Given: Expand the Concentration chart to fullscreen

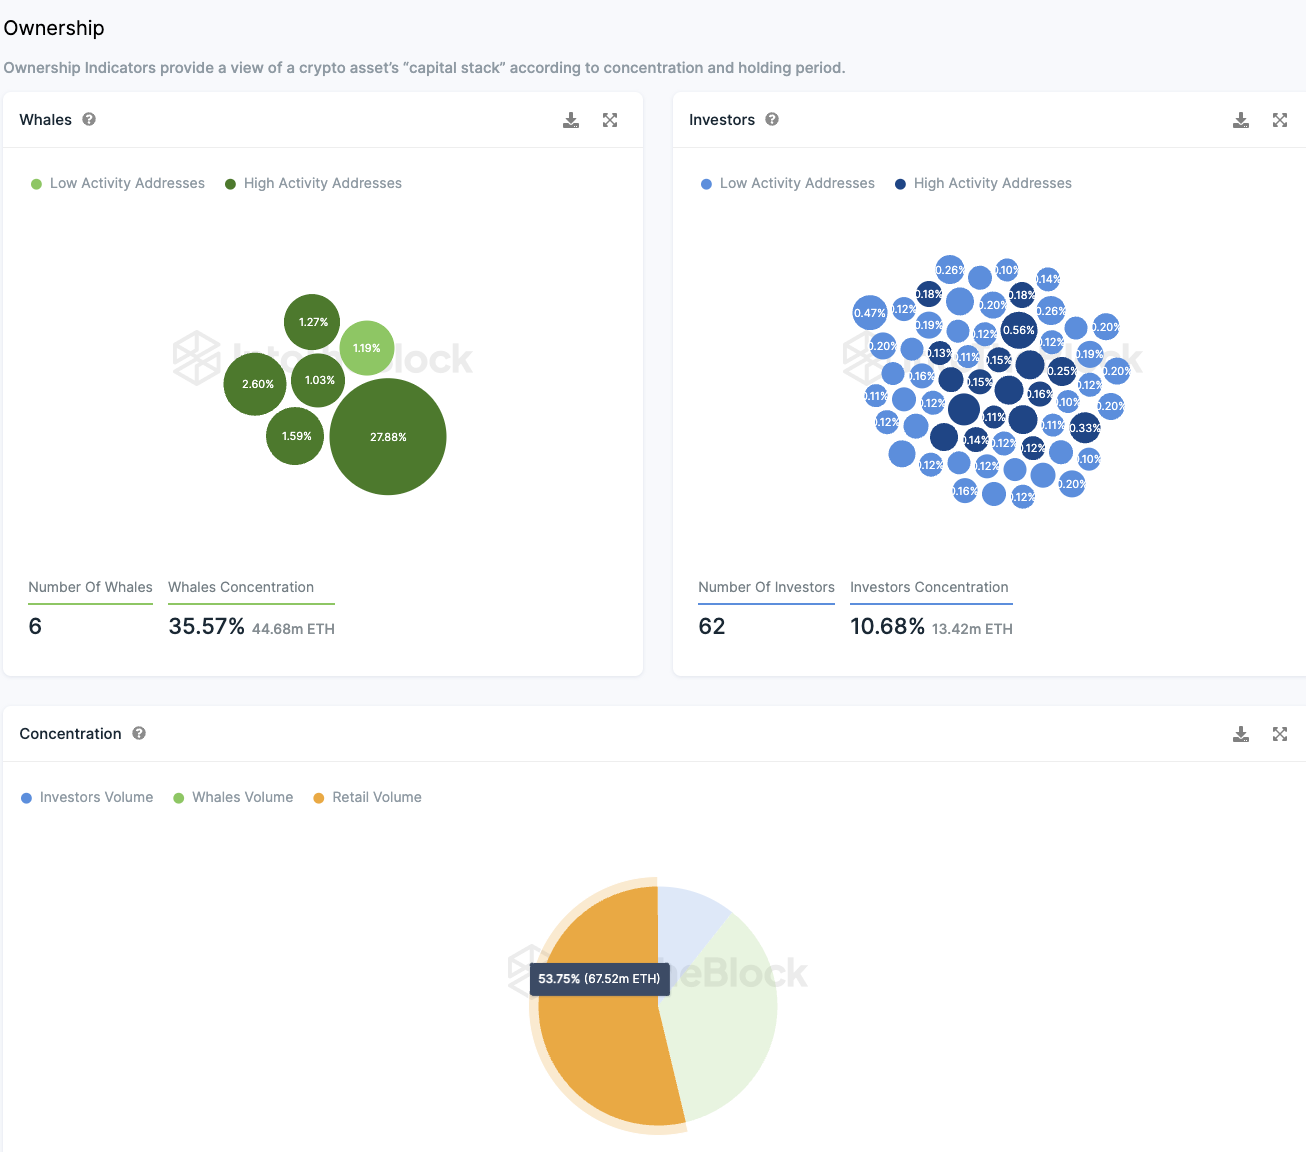Looking at the screenshot, I should (1280, 734).
